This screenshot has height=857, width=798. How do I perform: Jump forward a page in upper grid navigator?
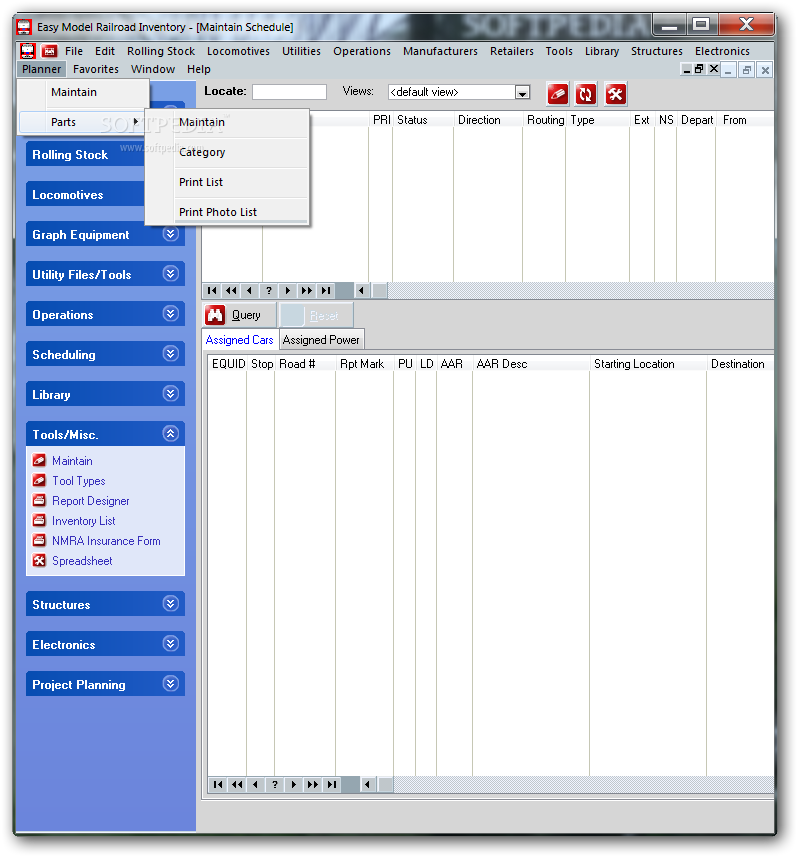click(307, 291)
